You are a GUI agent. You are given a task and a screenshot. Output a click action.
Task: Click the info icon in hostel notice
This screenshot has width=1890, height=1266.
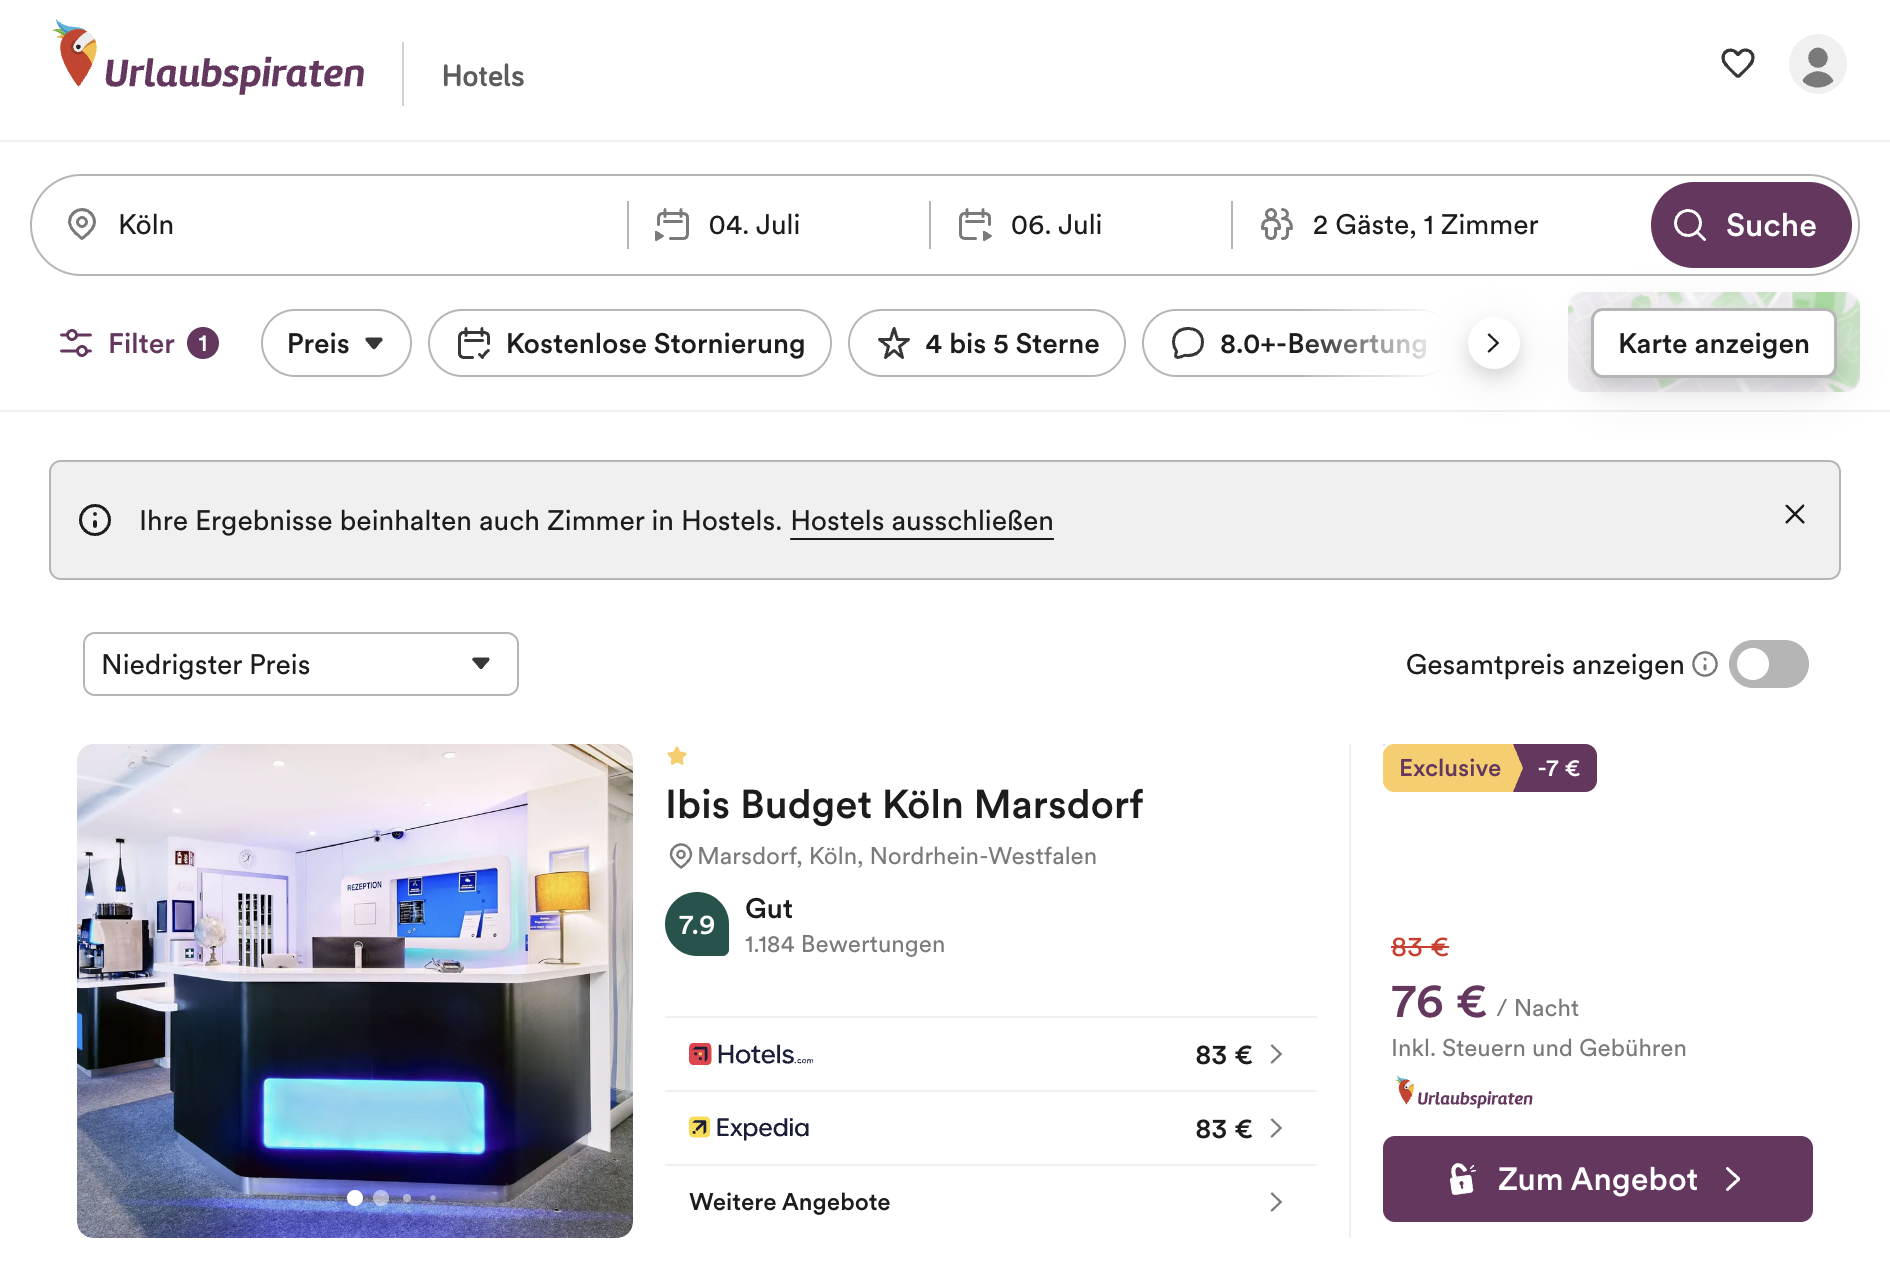point(95,520)
